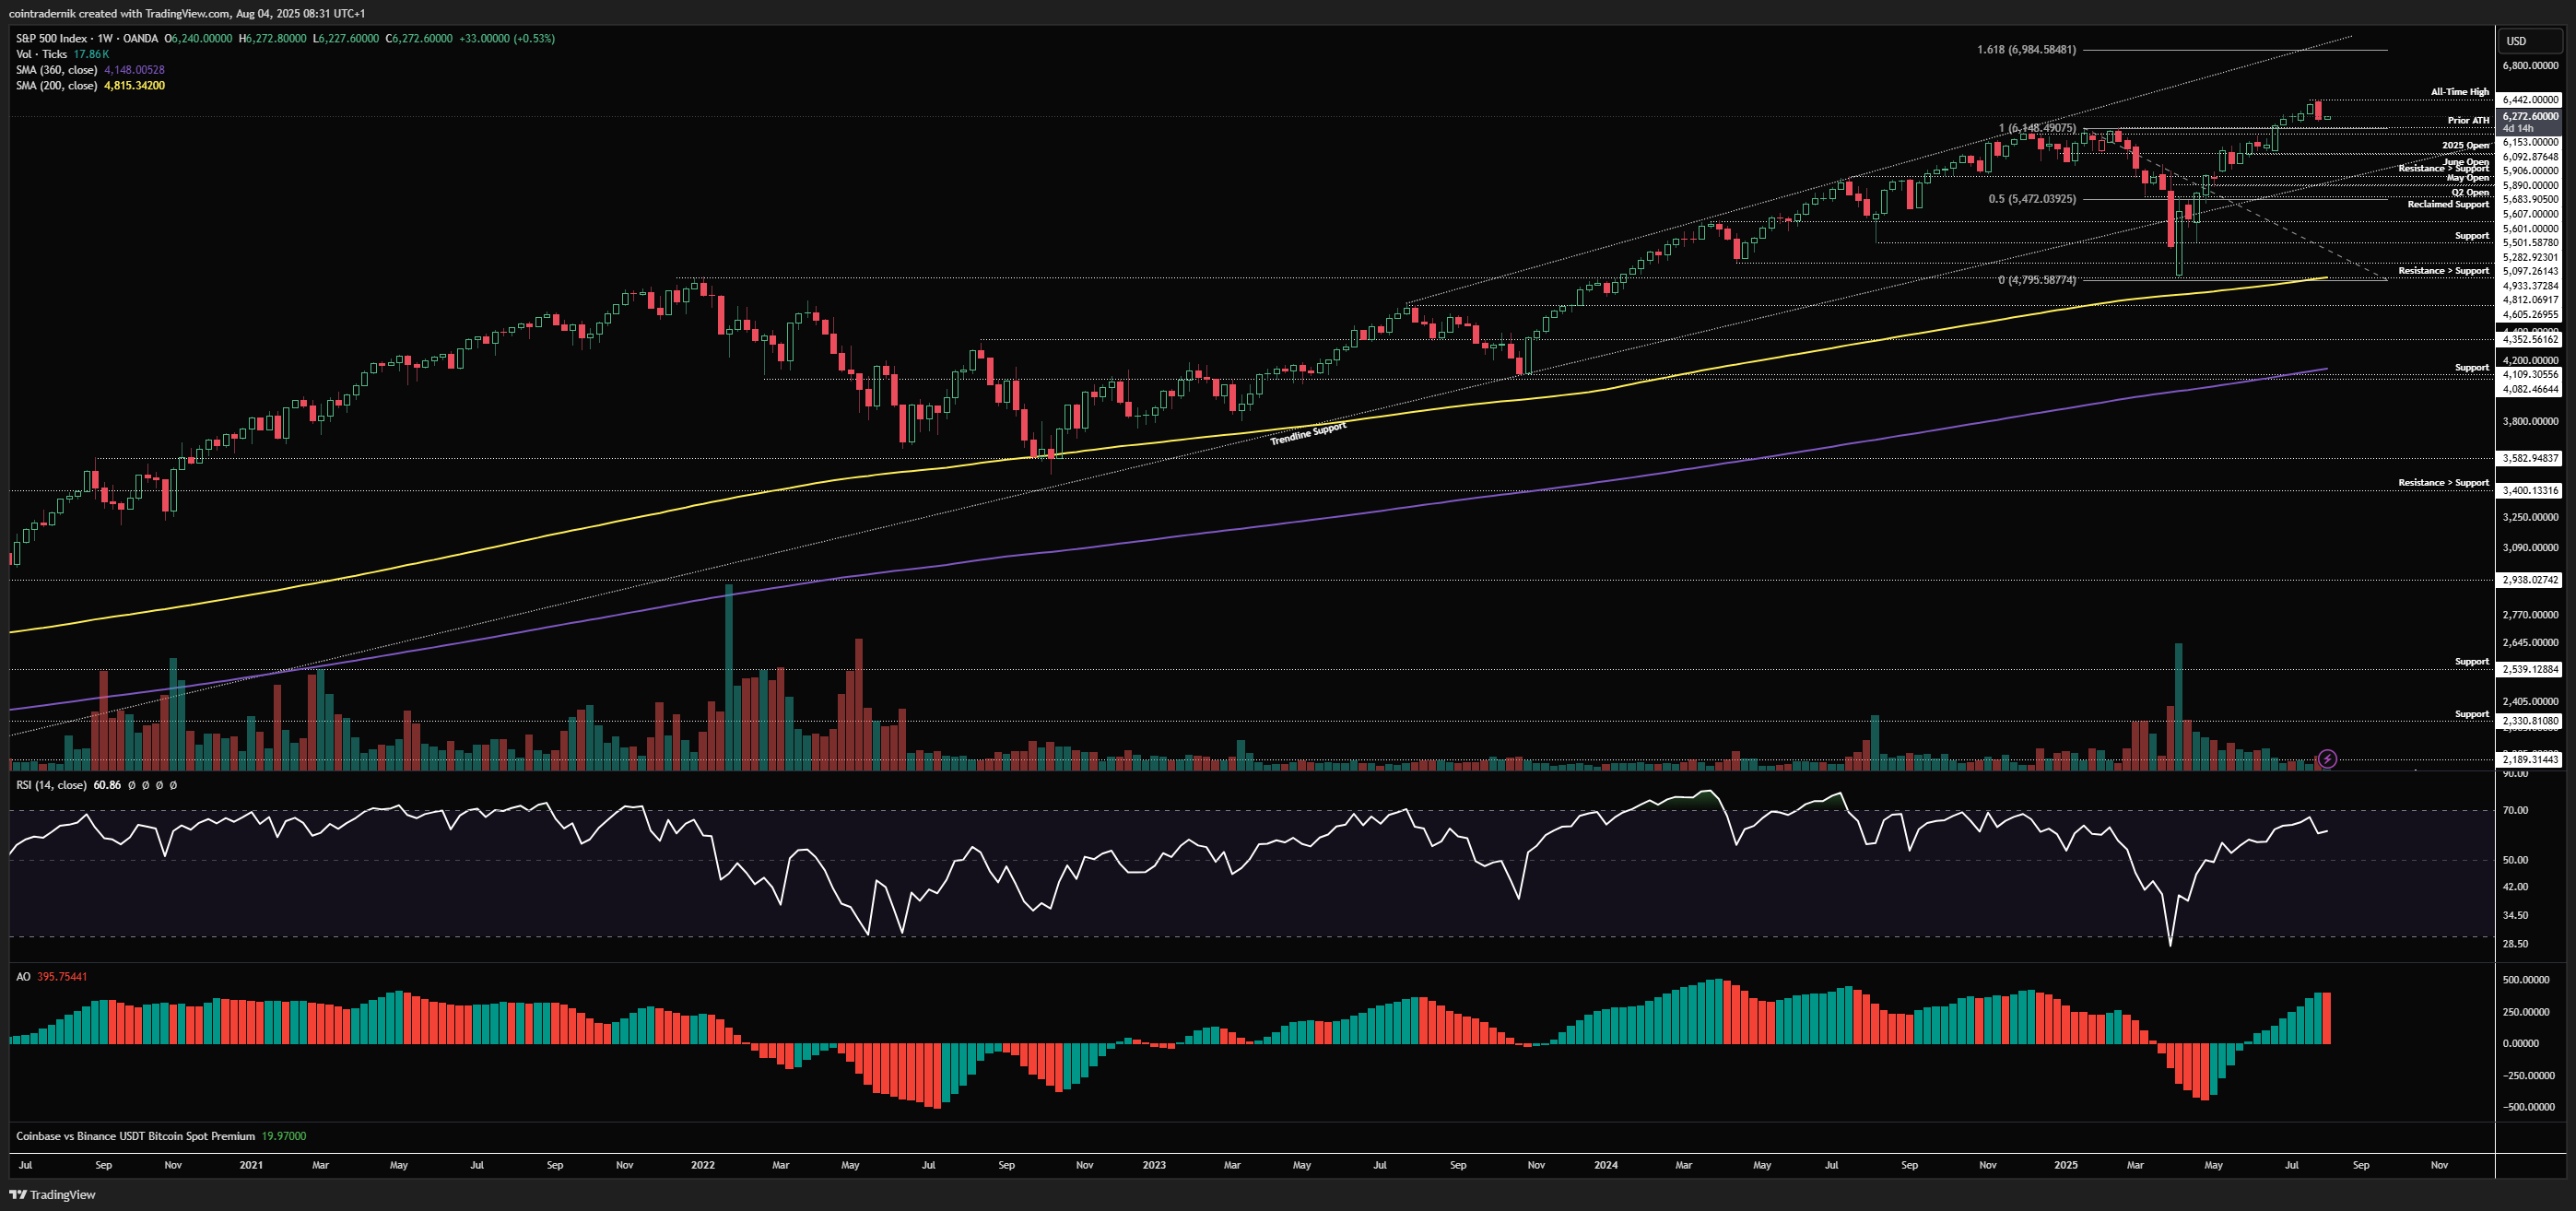The image size is (2576, 1211).
Task: Click the AO 500.00000 scale value
Action: click(x=2526, y=980)
